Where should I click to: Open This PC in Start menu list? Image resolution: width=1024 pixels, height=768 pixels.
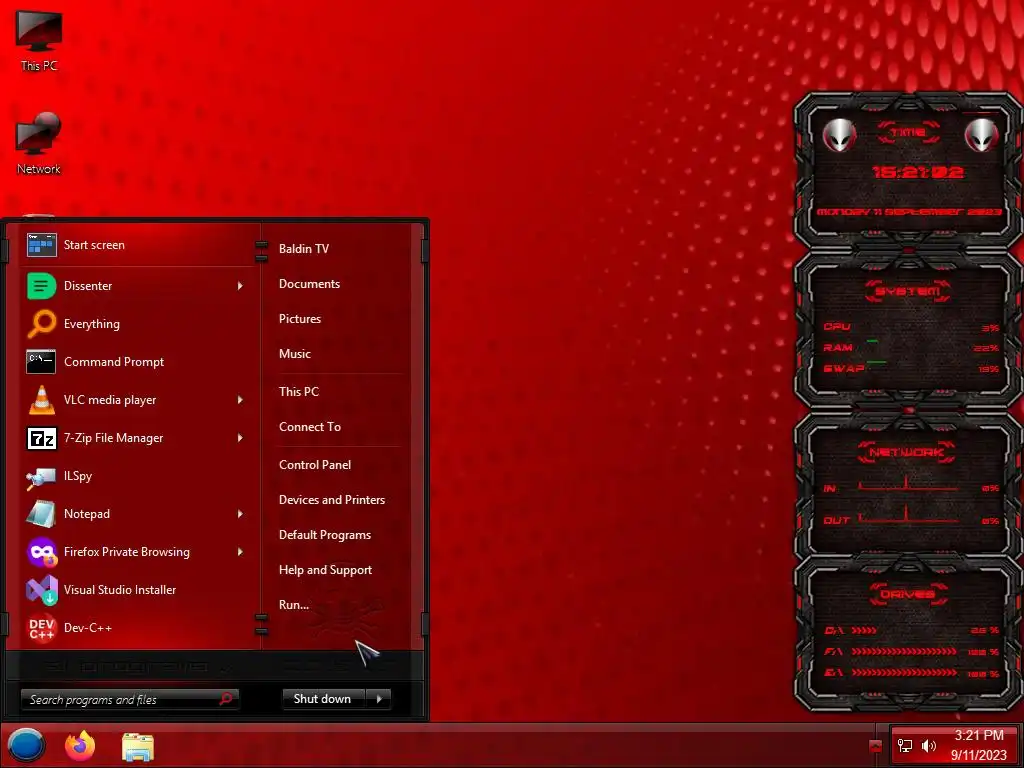pos(298,392)
